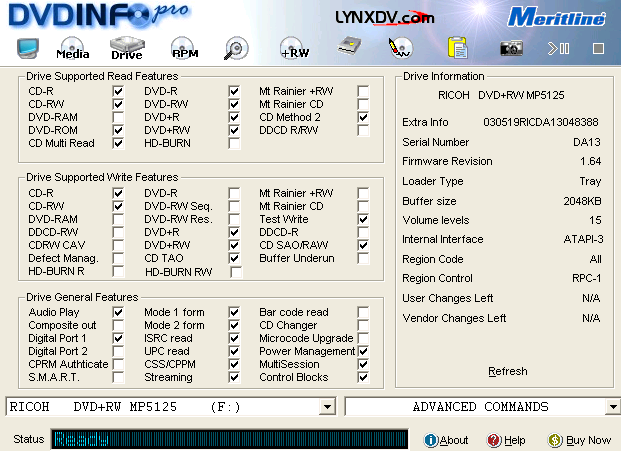
Task: Click the disc with pen icon
Action: pyautogui.click(x=400, y=48)
